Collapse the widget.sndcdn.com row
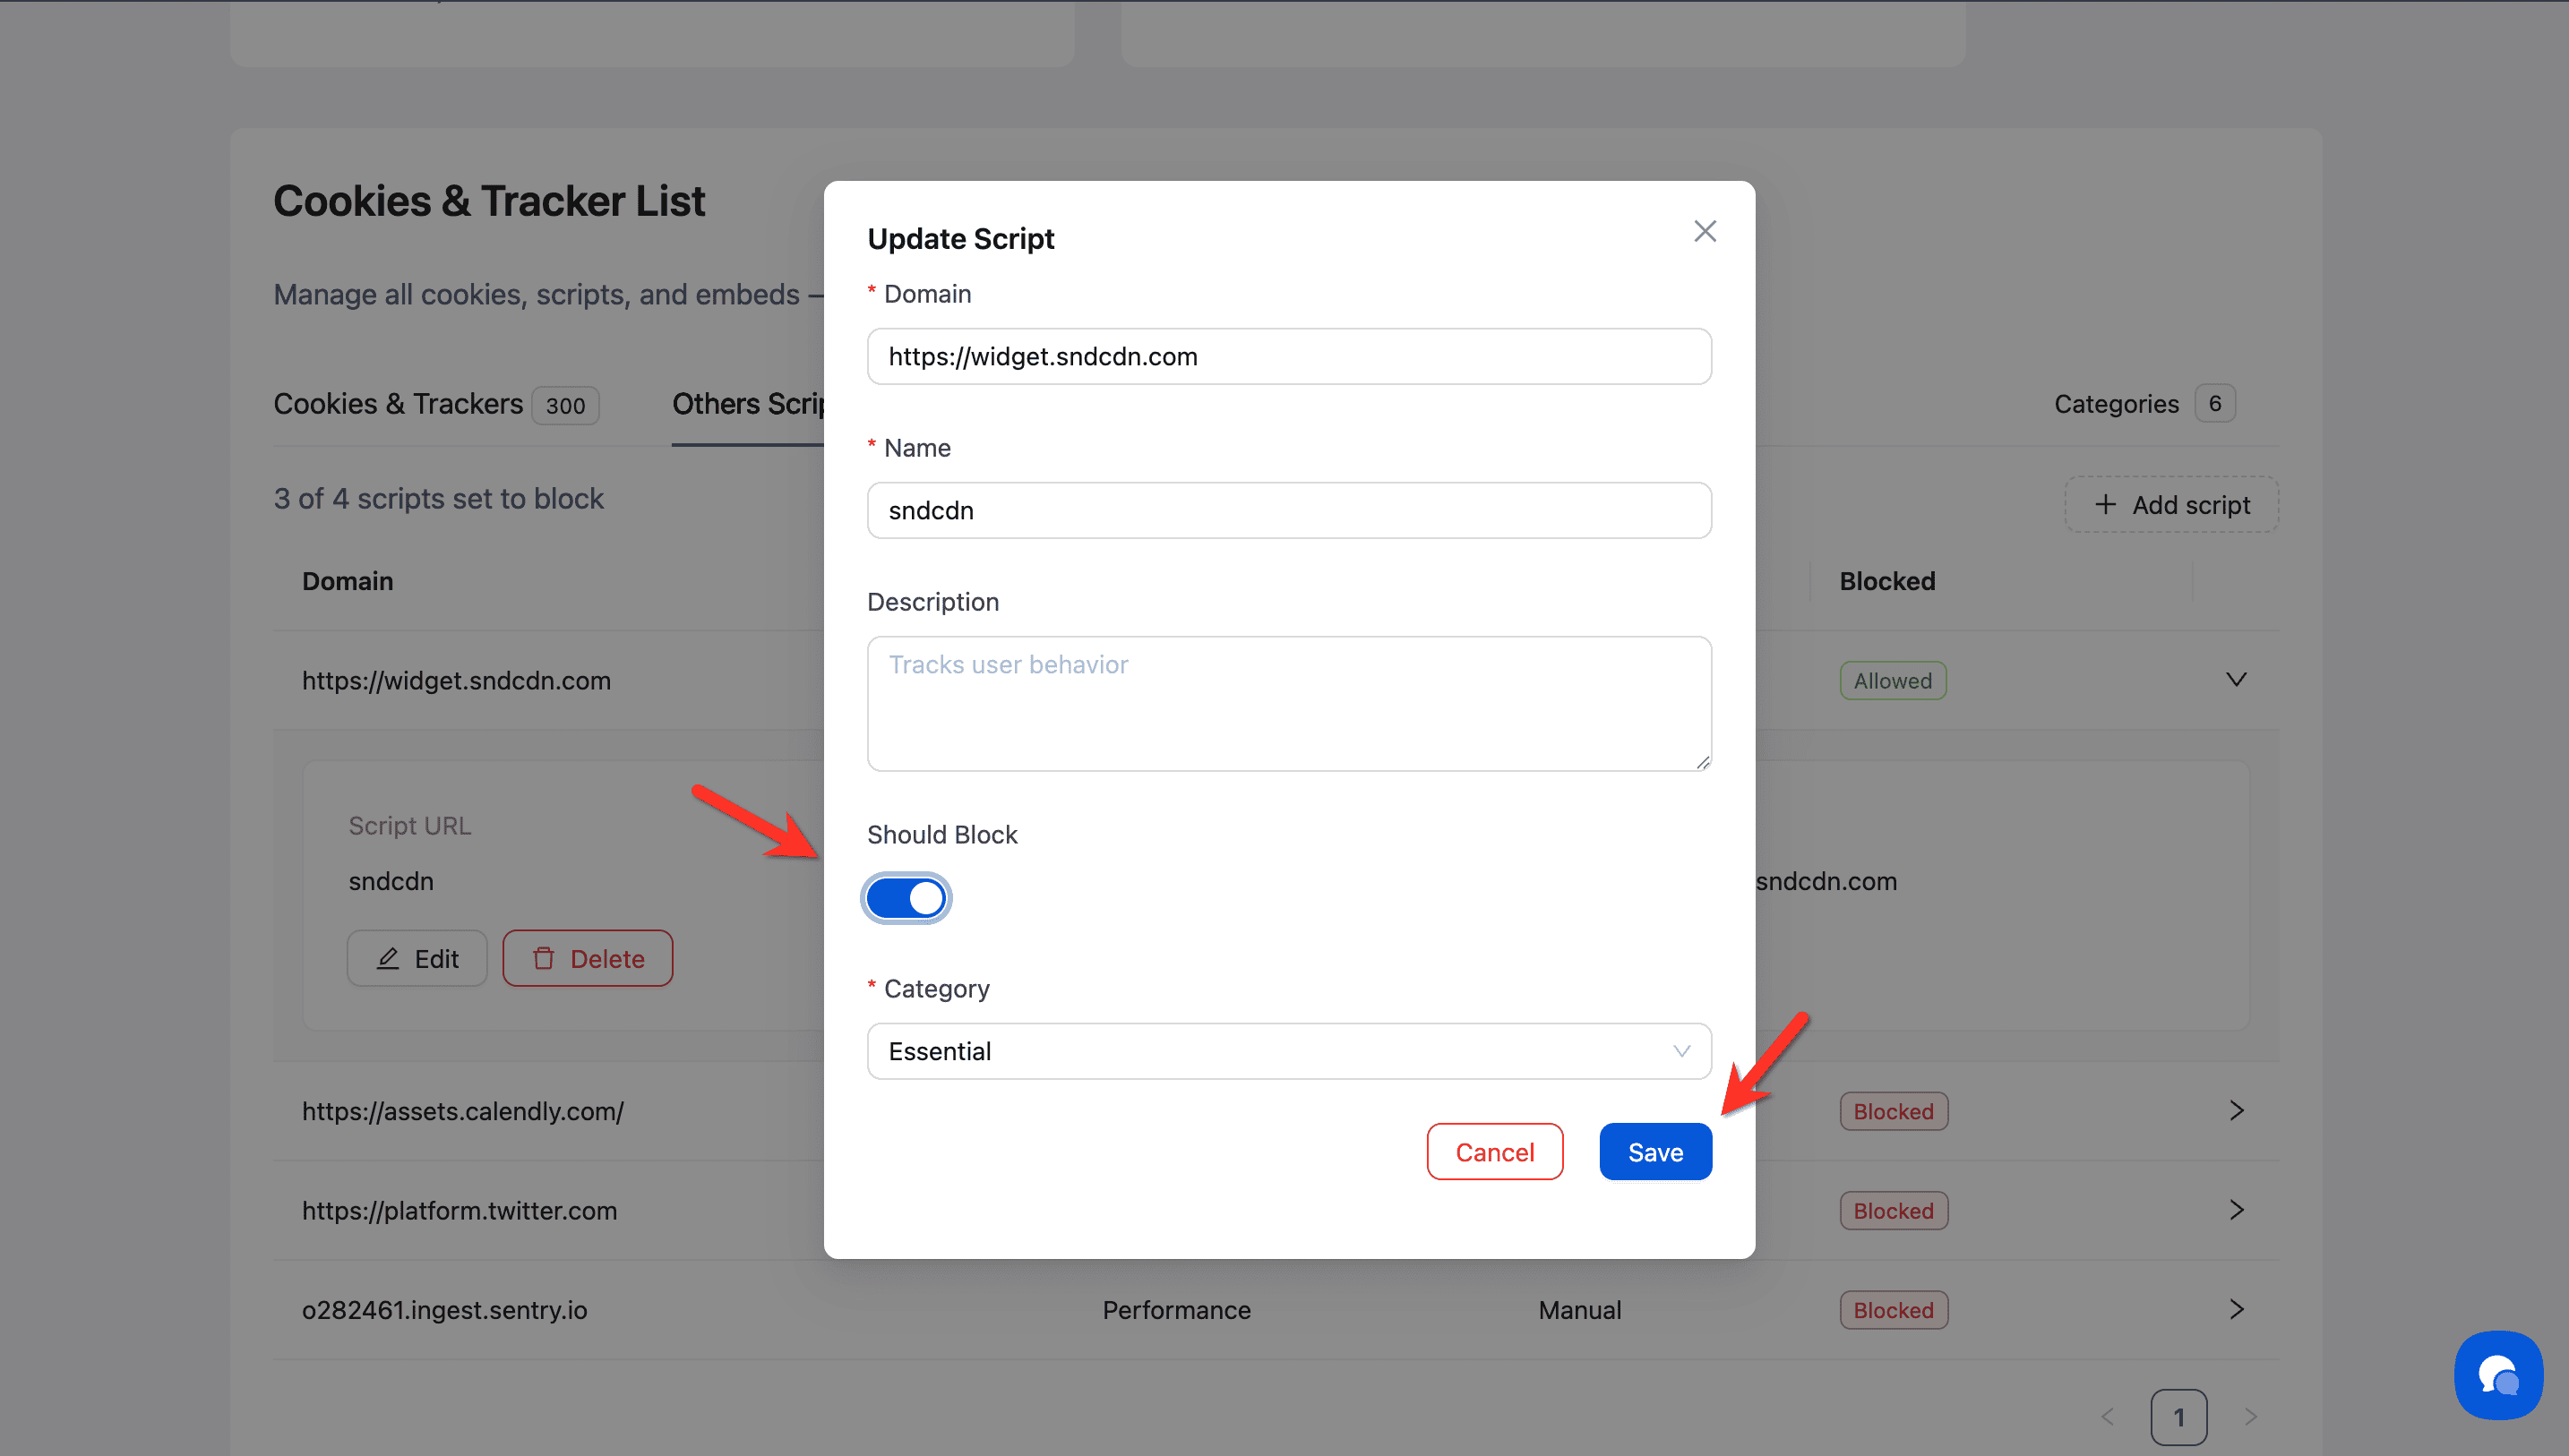This screenshot has height=1456, width=2569. point(2236,680)
